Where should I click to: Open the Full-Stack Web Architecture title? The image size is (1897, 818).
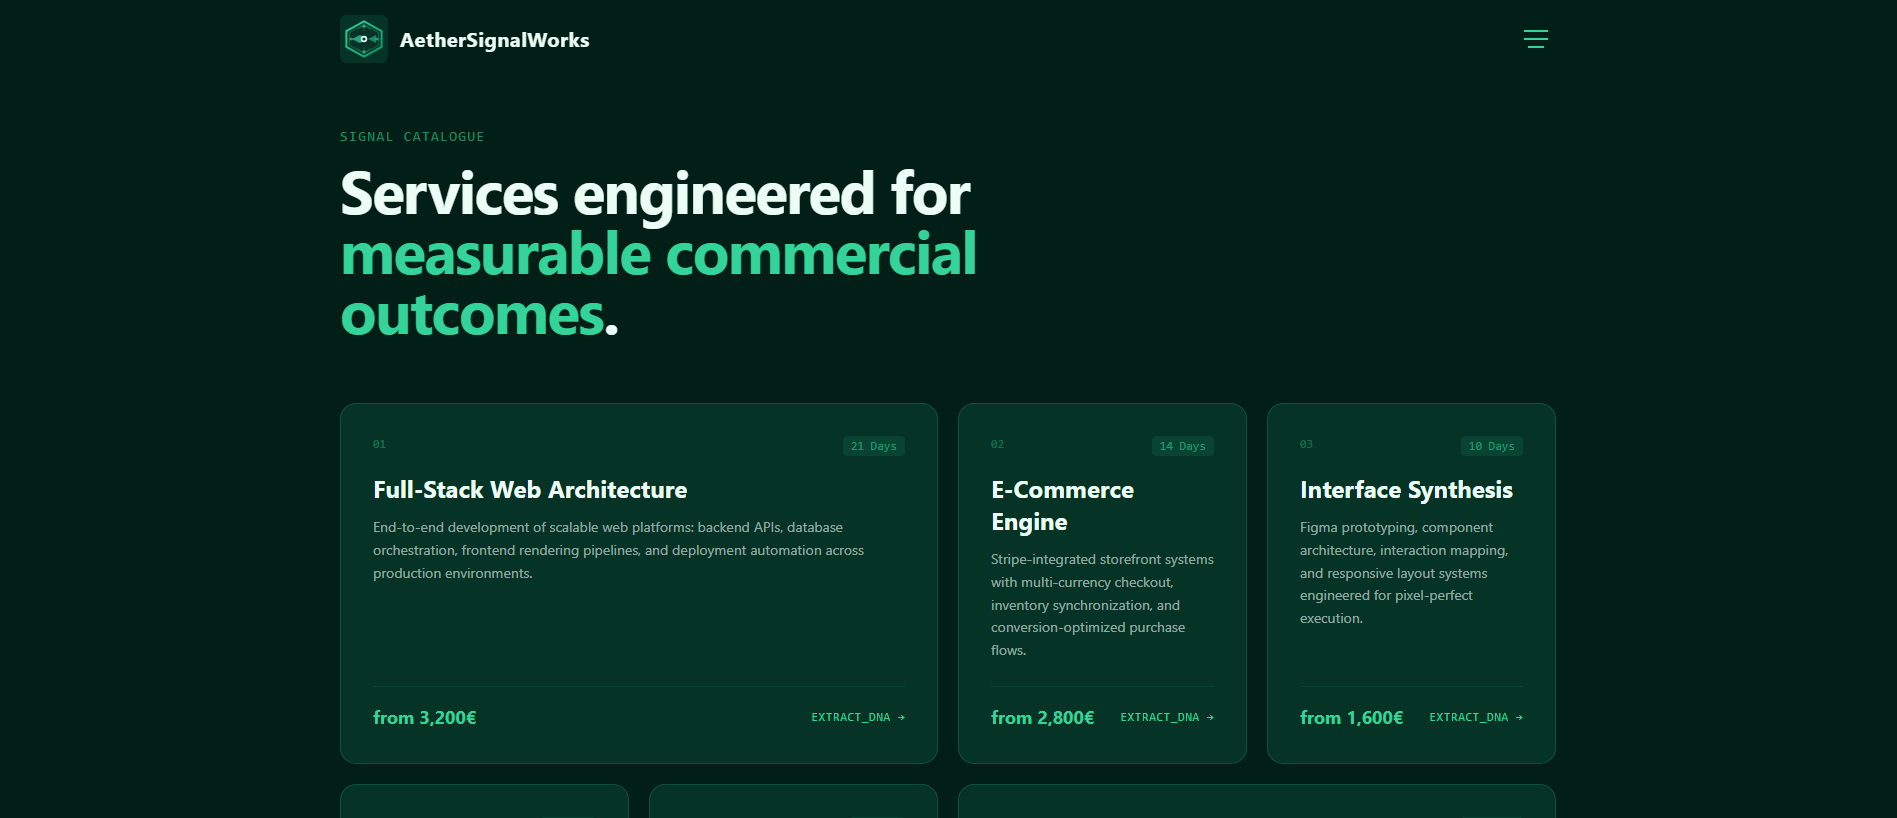pos(530,490)
